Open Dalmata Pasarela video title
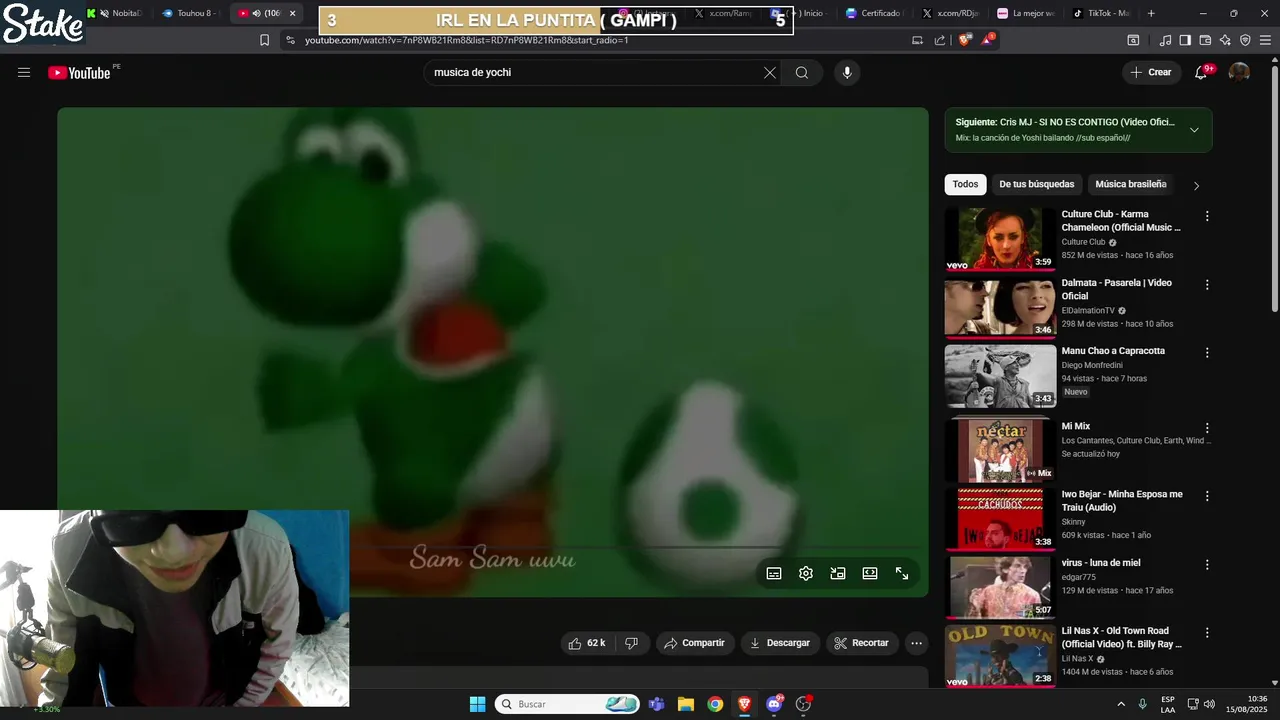Screen dimensions: 1280x720 [1117, 289]
